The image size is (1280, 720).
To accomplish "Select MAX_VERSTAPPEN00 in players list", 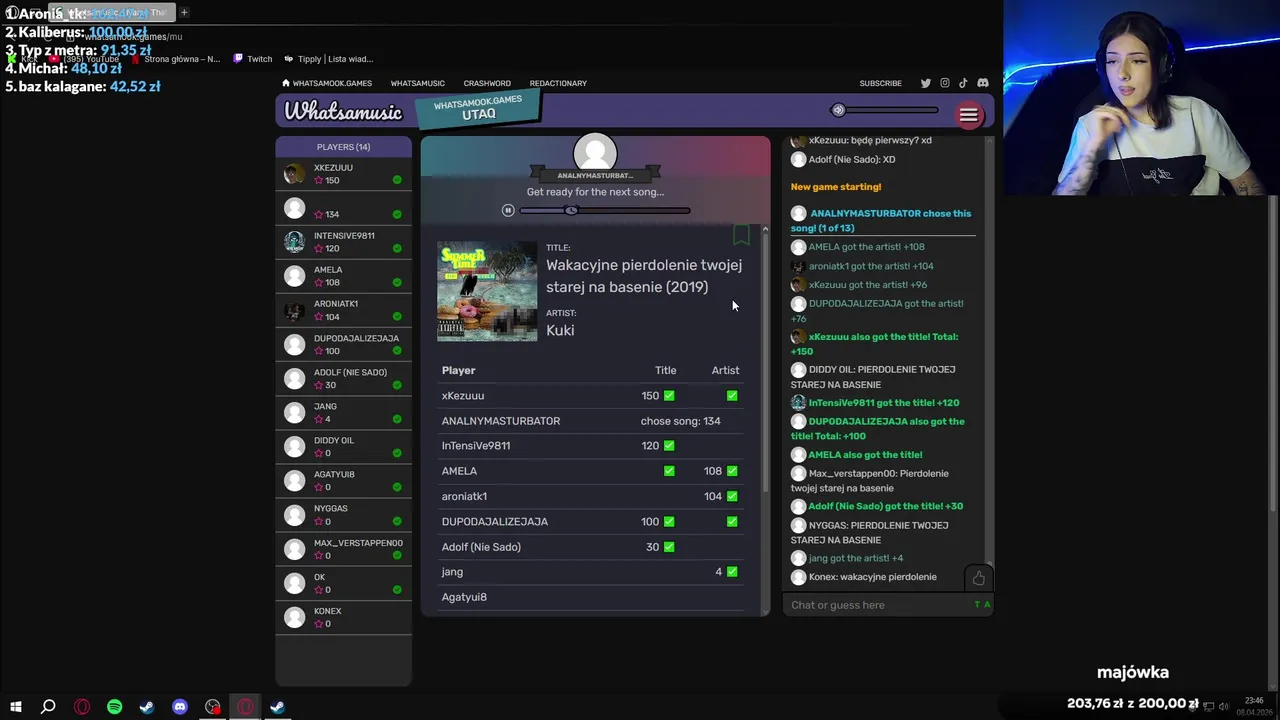I will click(x=343, y=549).
